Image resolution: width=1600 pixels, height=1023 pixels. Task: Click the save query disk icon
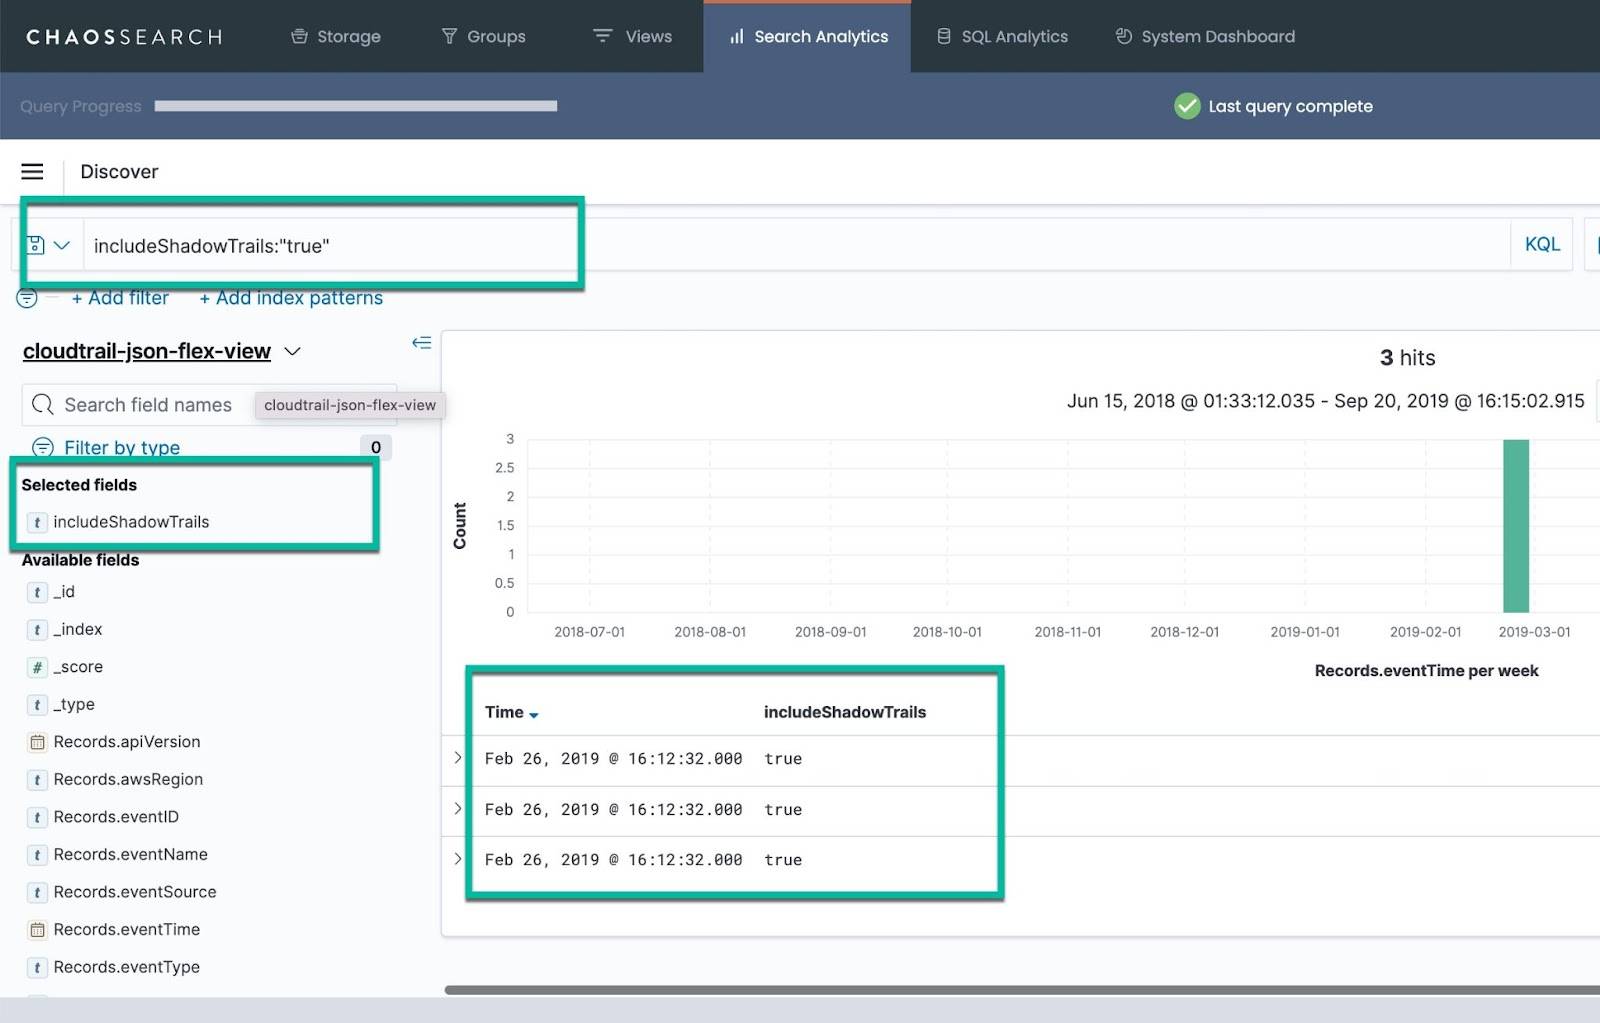(36, 243)
